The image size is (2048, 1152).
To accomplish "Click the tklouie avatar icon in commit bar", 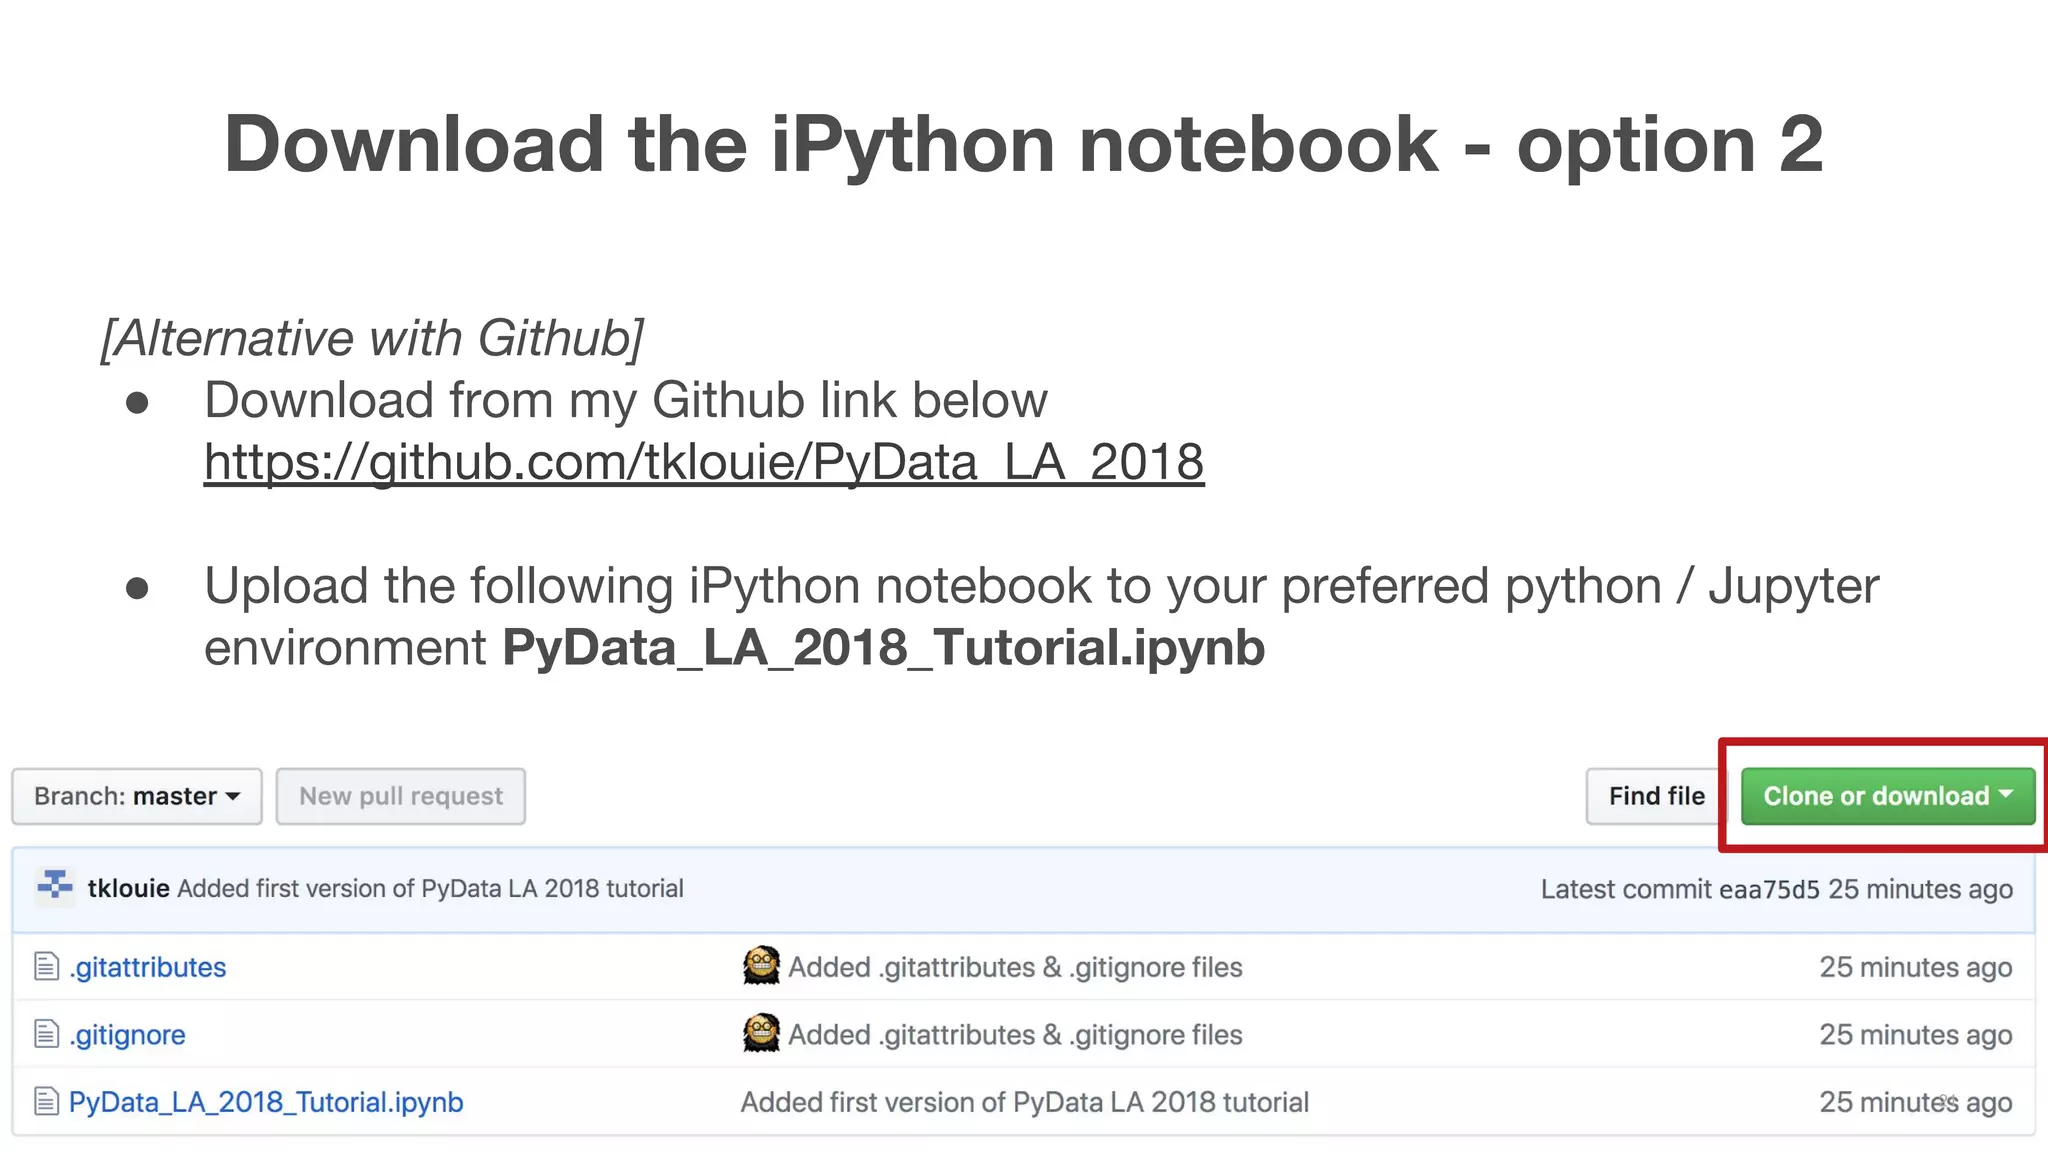I will 55,886.
